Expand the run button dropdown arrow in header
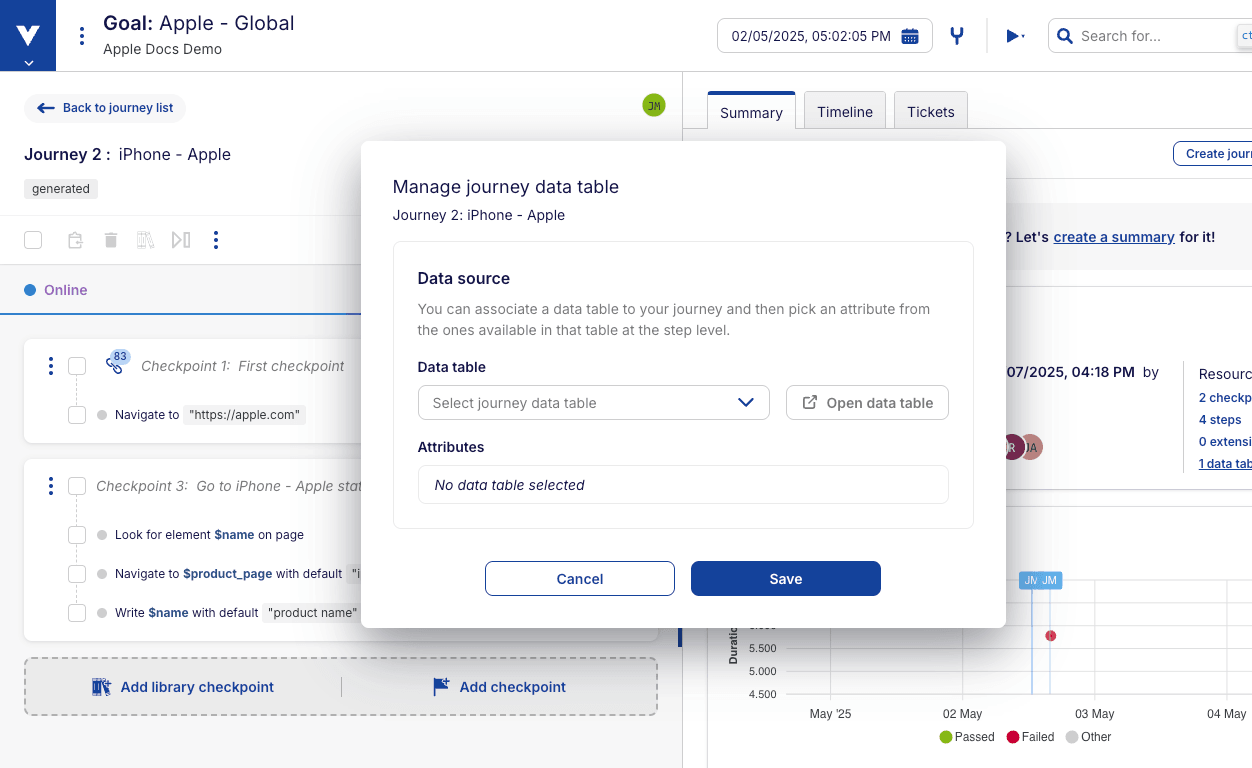1252x768 pixels. [1024, 35]
